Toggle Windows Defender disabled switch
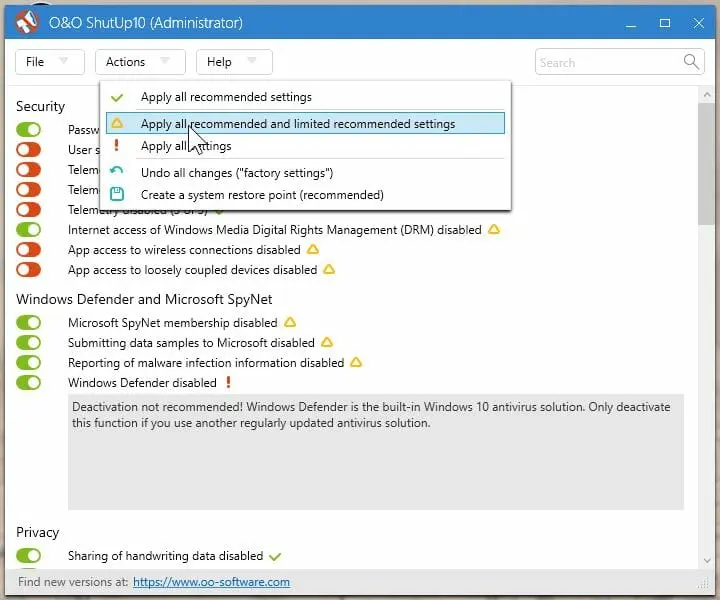This screenshot has height=600, width=720. [29, 383]
